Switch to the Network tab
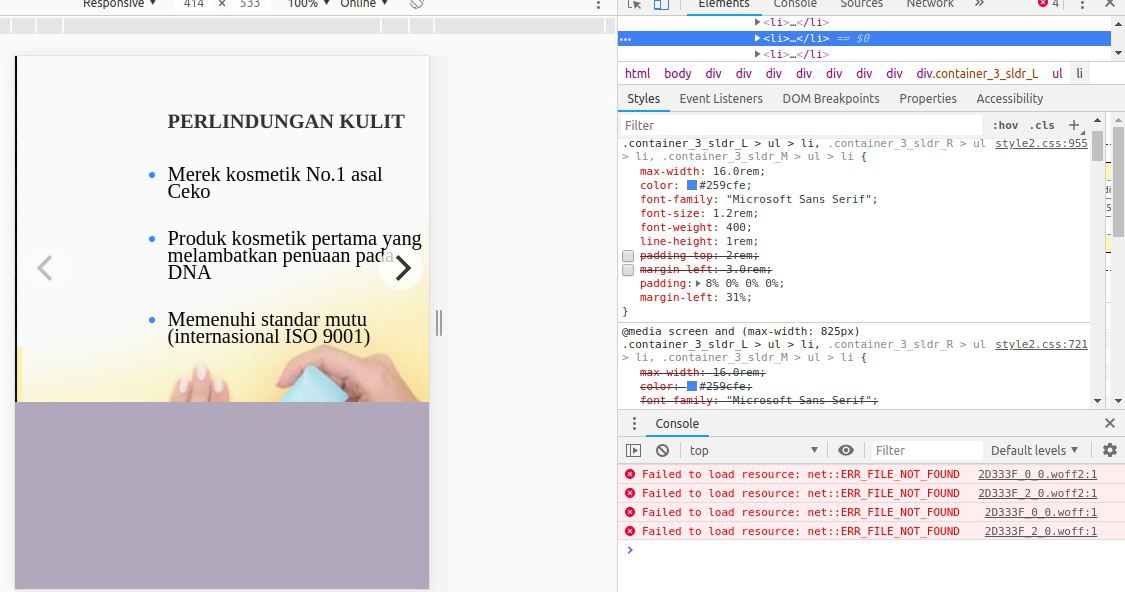Viewport: 1125px width, 592px height. (x=930, y=4)
